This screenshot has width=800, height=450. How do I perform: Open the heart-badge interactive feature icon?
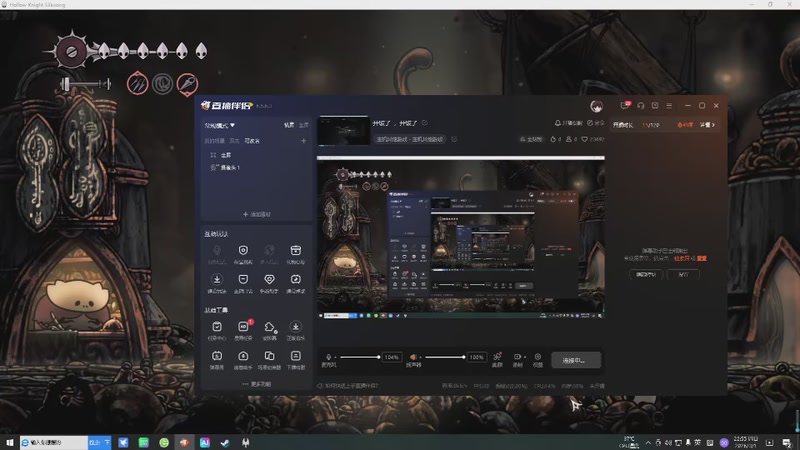pos(269,279)
